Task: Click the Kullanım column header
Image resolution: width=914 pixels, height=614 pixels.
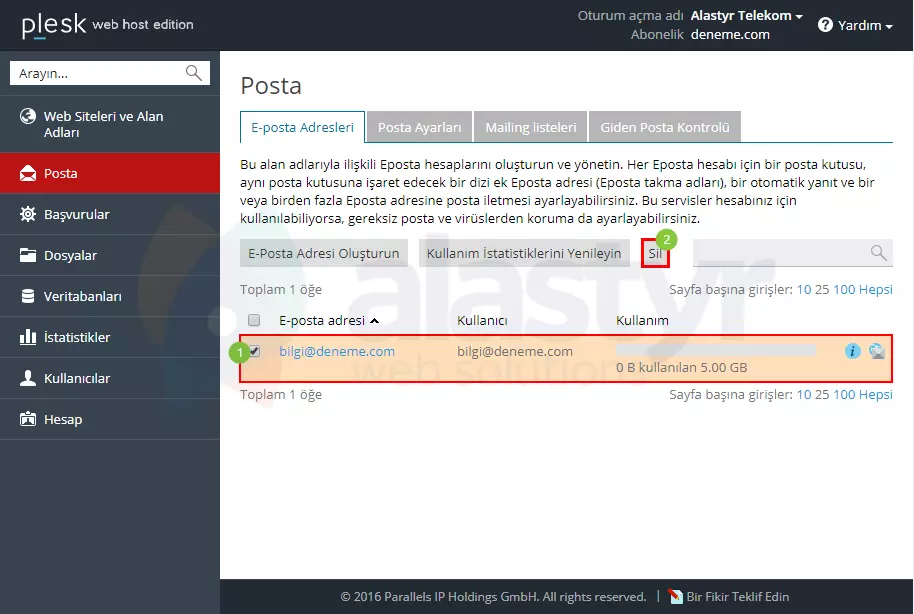Action: tap(642, 320)
